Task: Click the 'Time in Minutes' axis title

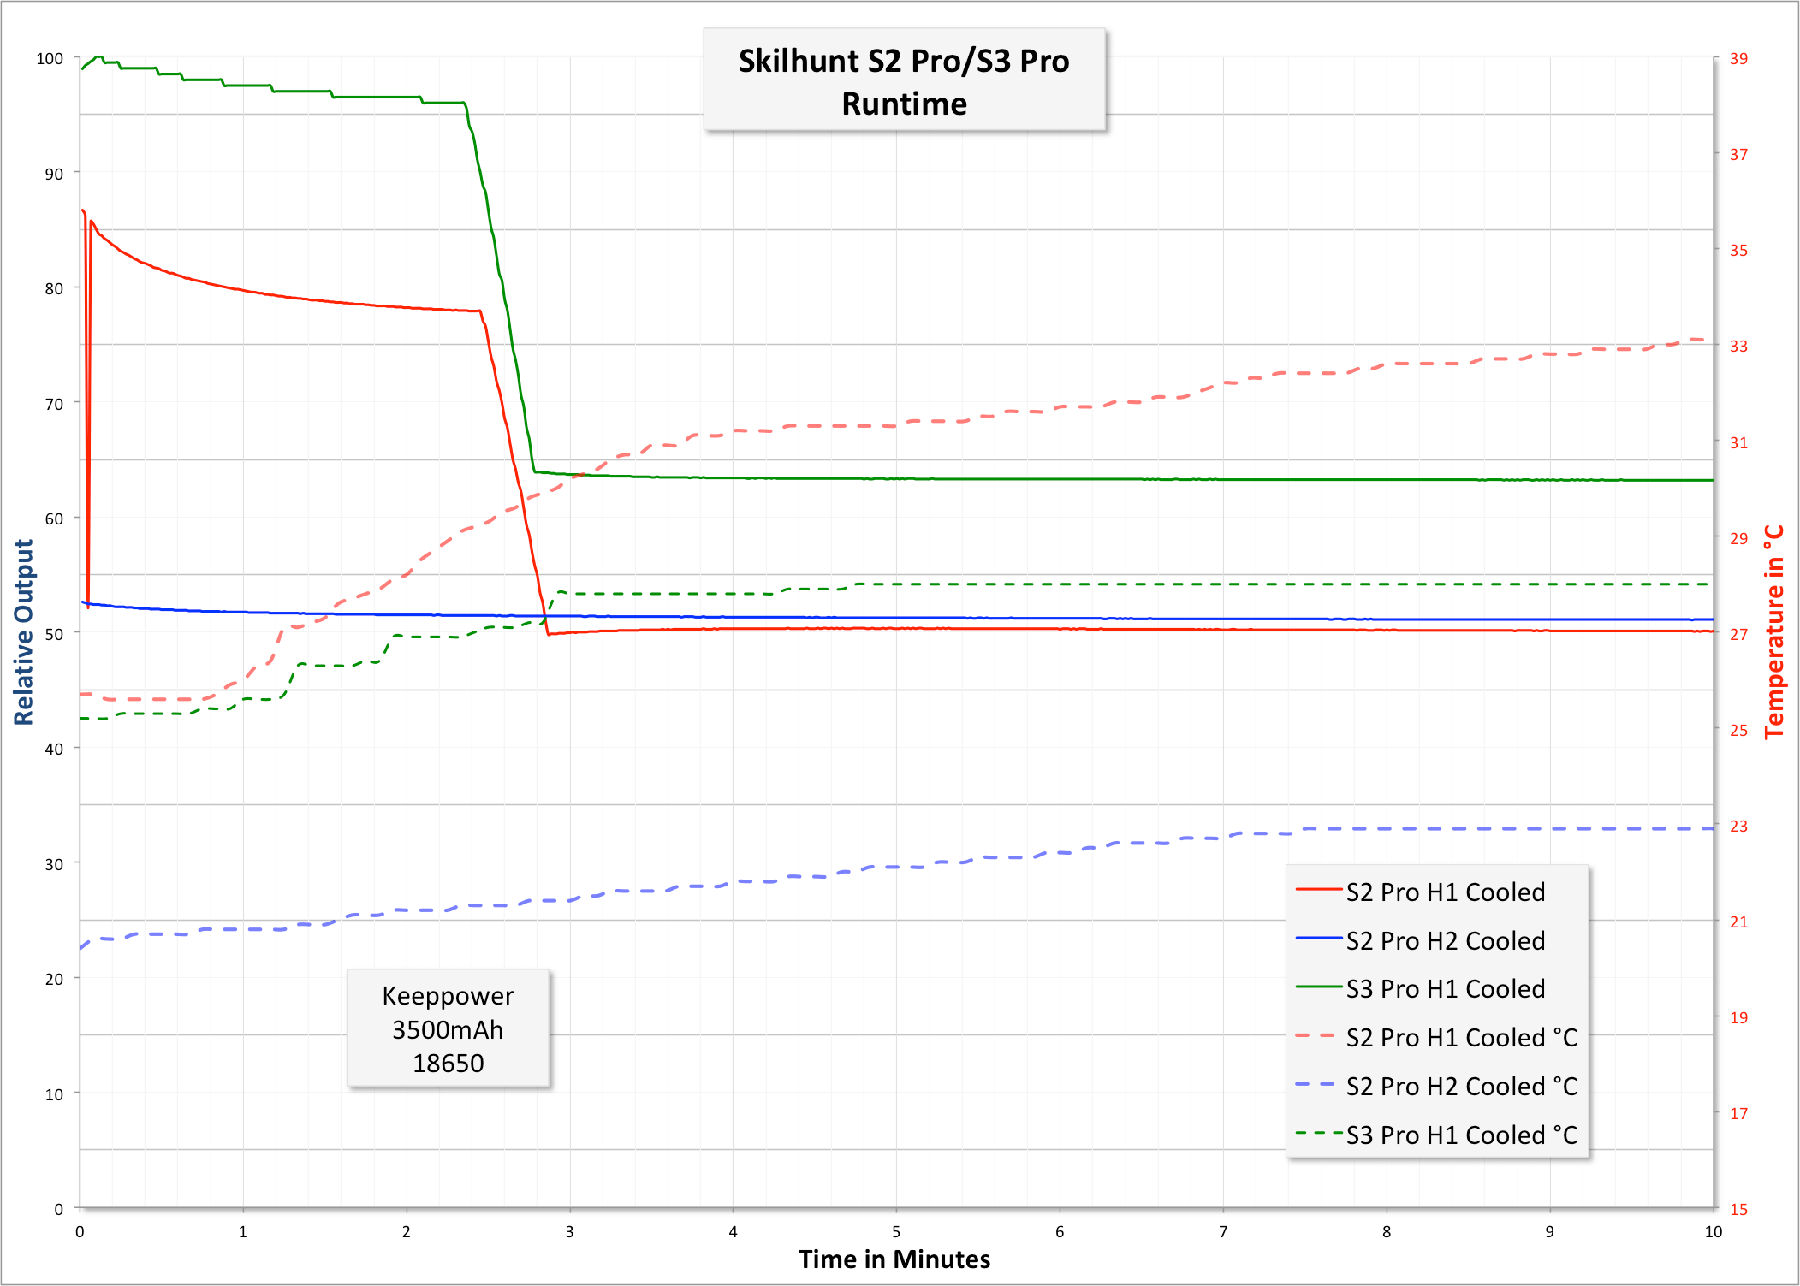Action: click(894, 1259)
